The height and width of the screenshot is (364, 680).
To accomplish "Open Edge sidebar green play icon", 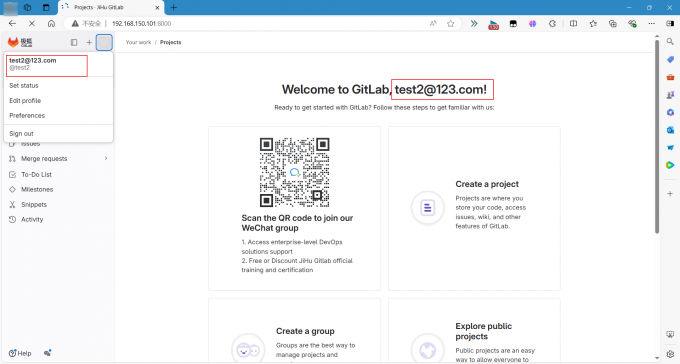I will (x=670, y=165).
